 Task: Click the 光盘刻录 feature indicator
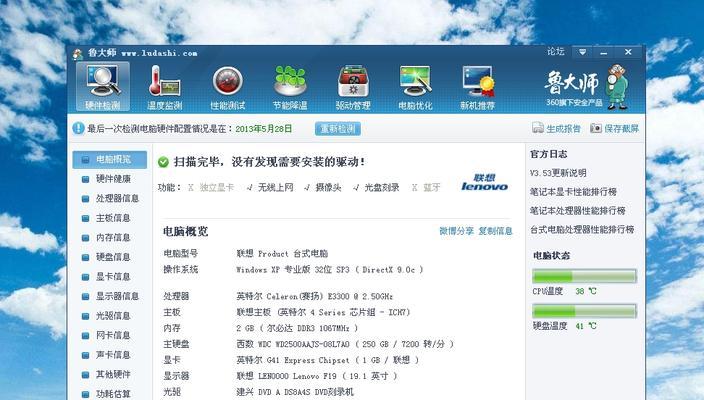coord(376,188)
